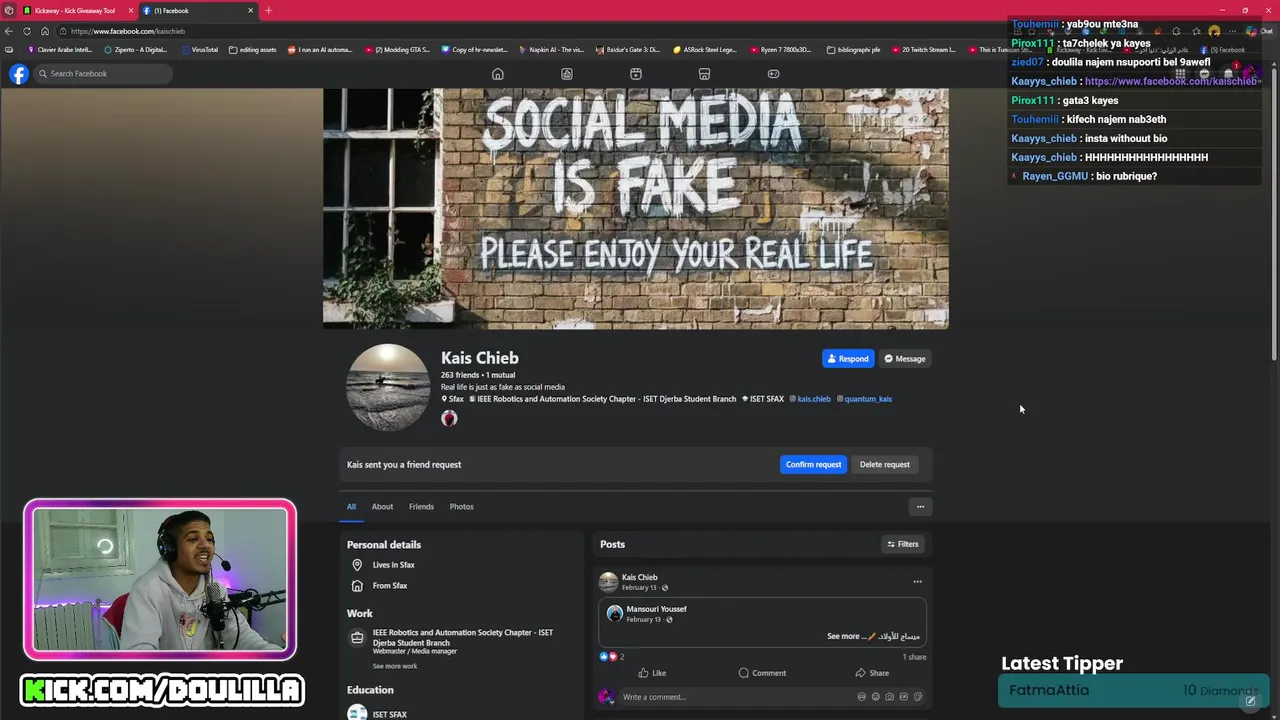The height and width of the screenshot is (720, 1280).
Task: Open the mutual friend avatar under profile
Action: [449, 418]
